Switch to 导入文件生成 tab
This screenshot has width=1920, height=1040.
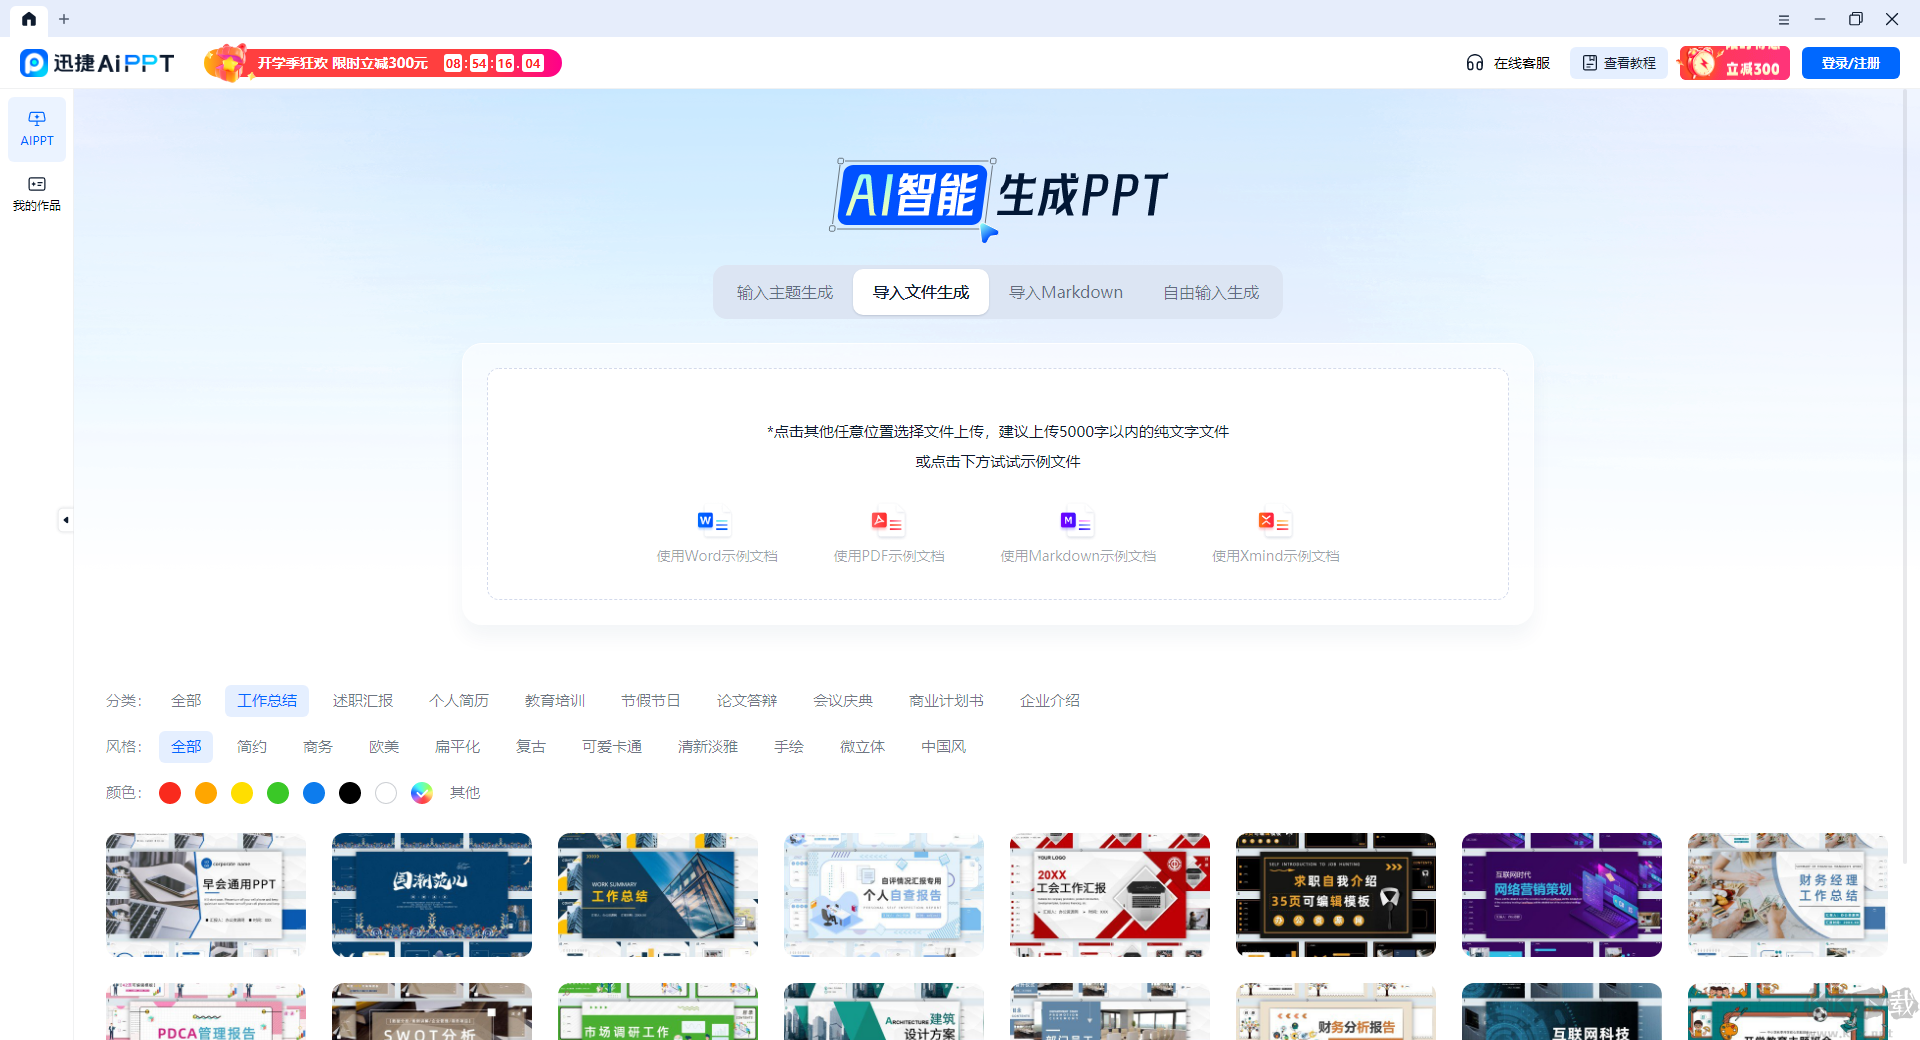tap(921, 292)
